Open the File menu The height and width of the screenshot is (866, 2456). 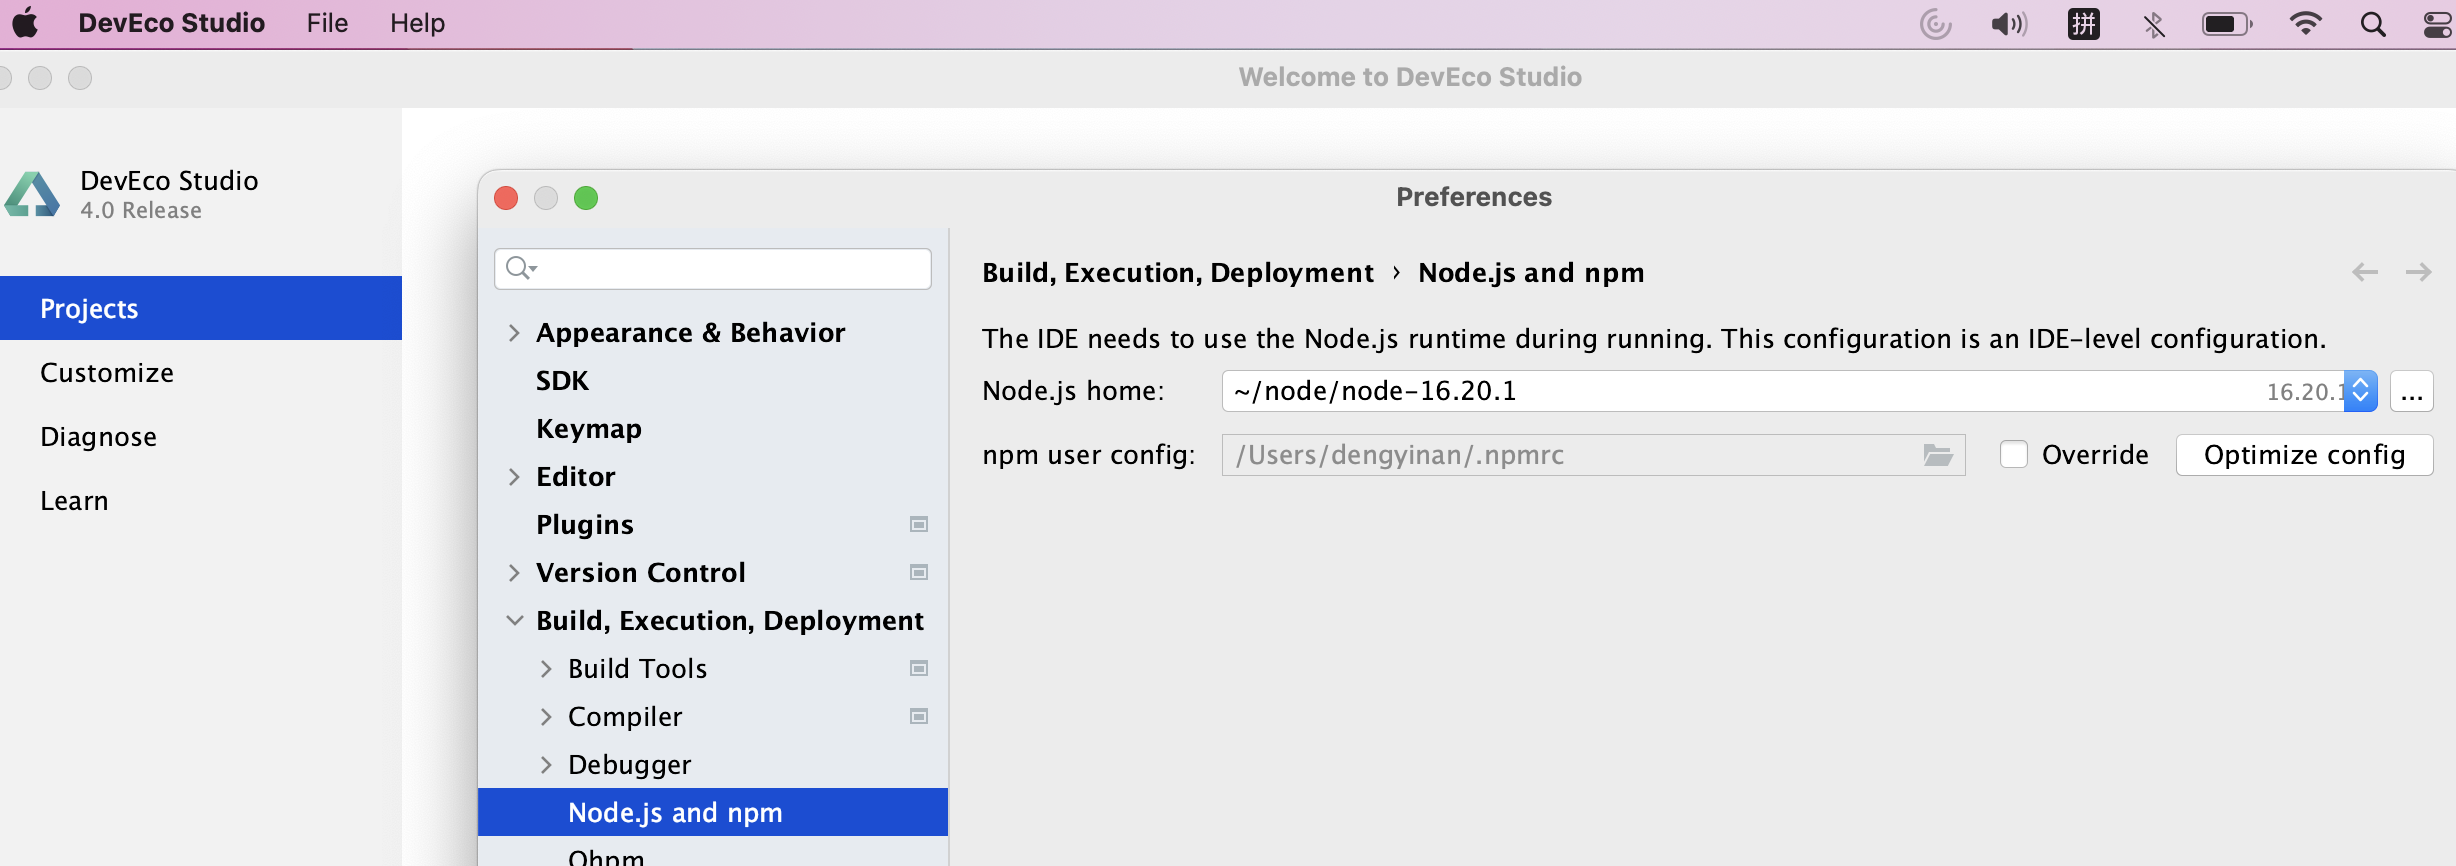click(327, 23)
